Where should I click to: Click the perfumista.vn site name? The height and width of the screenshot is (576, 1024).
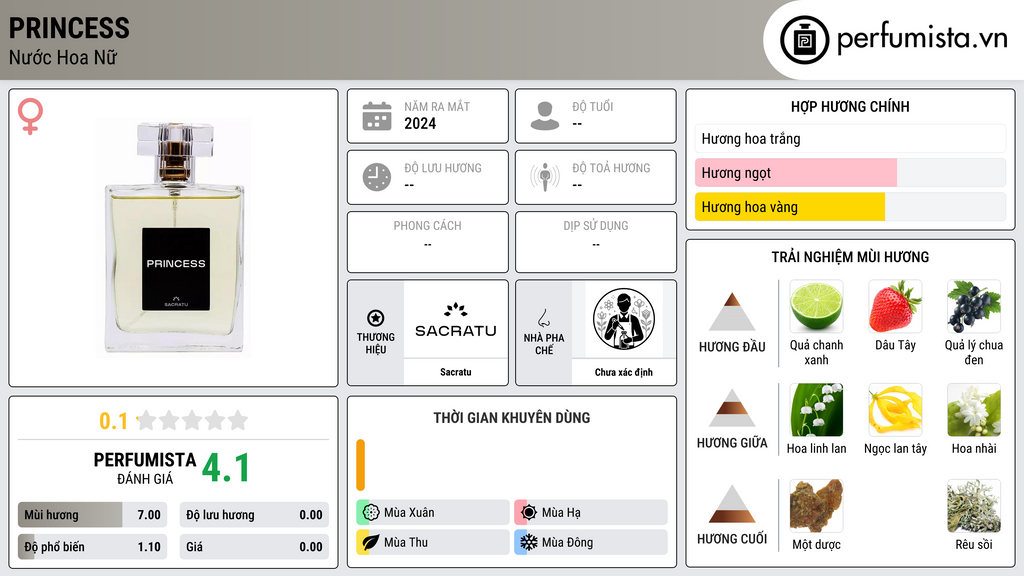pyautogui.click(x=922, y=38)
